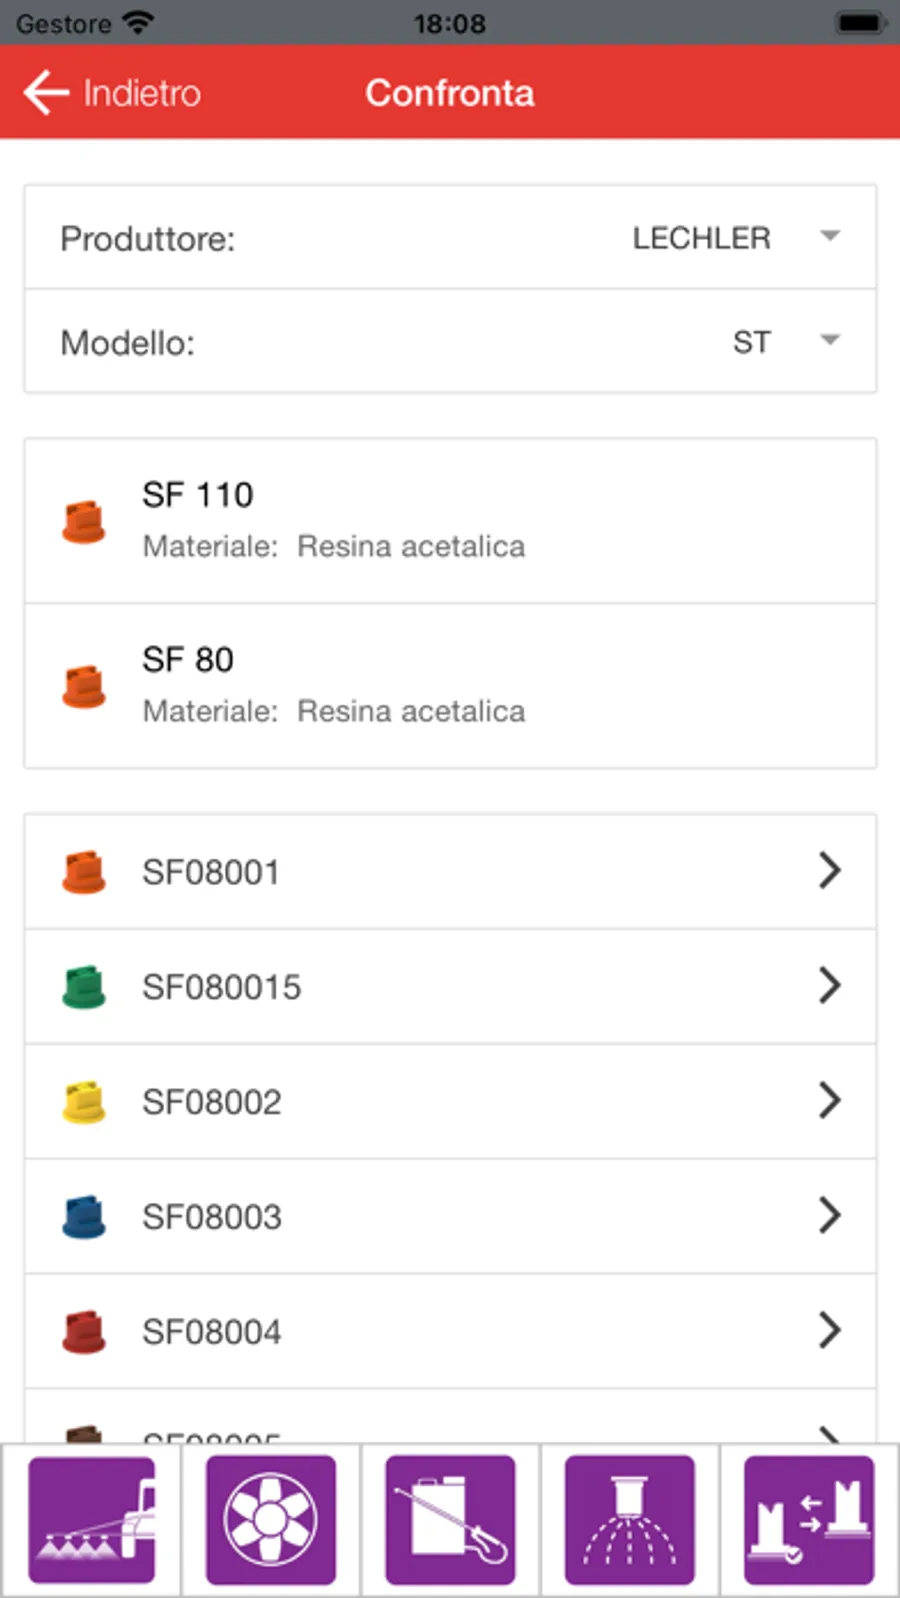The height and width of the screenshot is (1598, 900).
Task: Open the knapsack sprayer tank tab
Action: tap(450, 1519)
